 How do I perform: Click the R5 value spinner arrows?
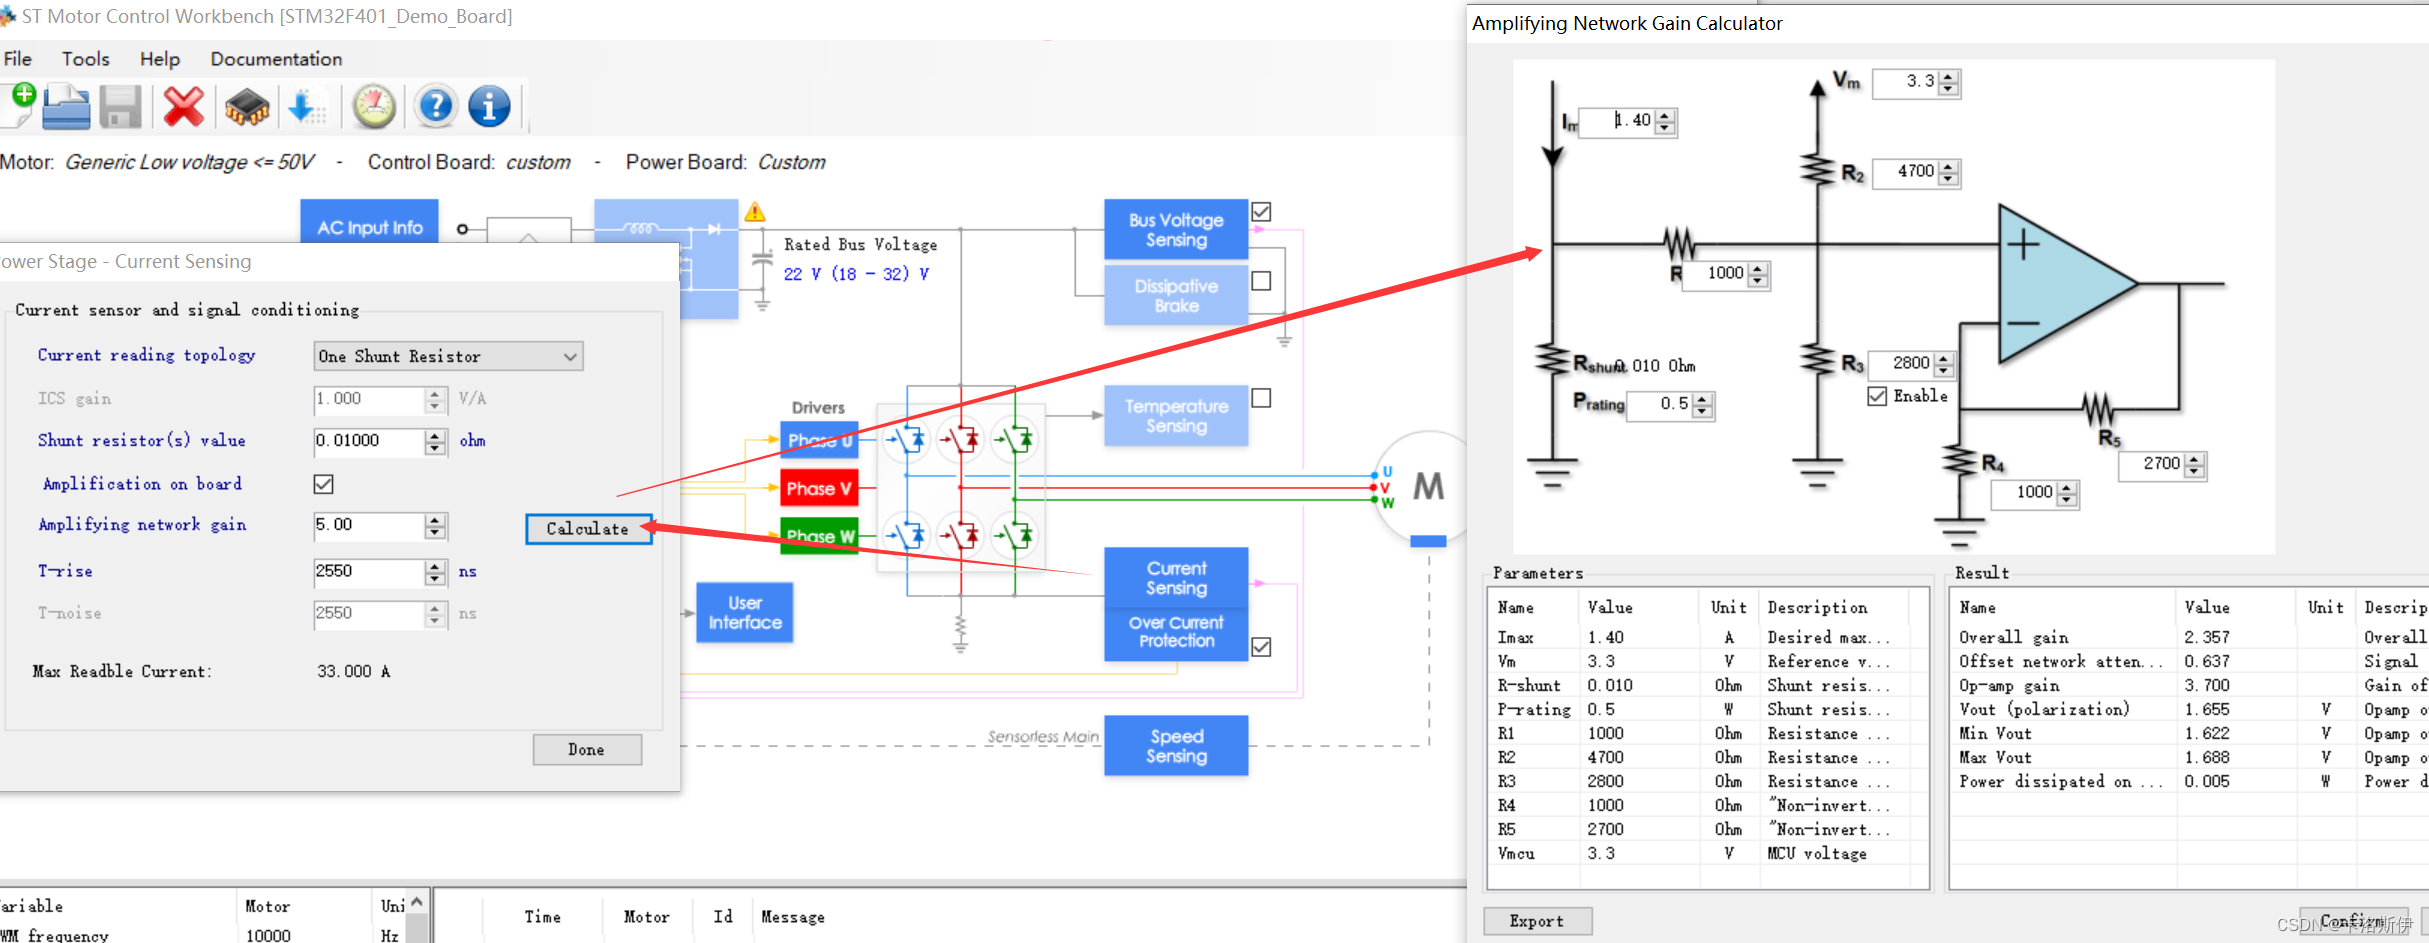(2194, 465)
